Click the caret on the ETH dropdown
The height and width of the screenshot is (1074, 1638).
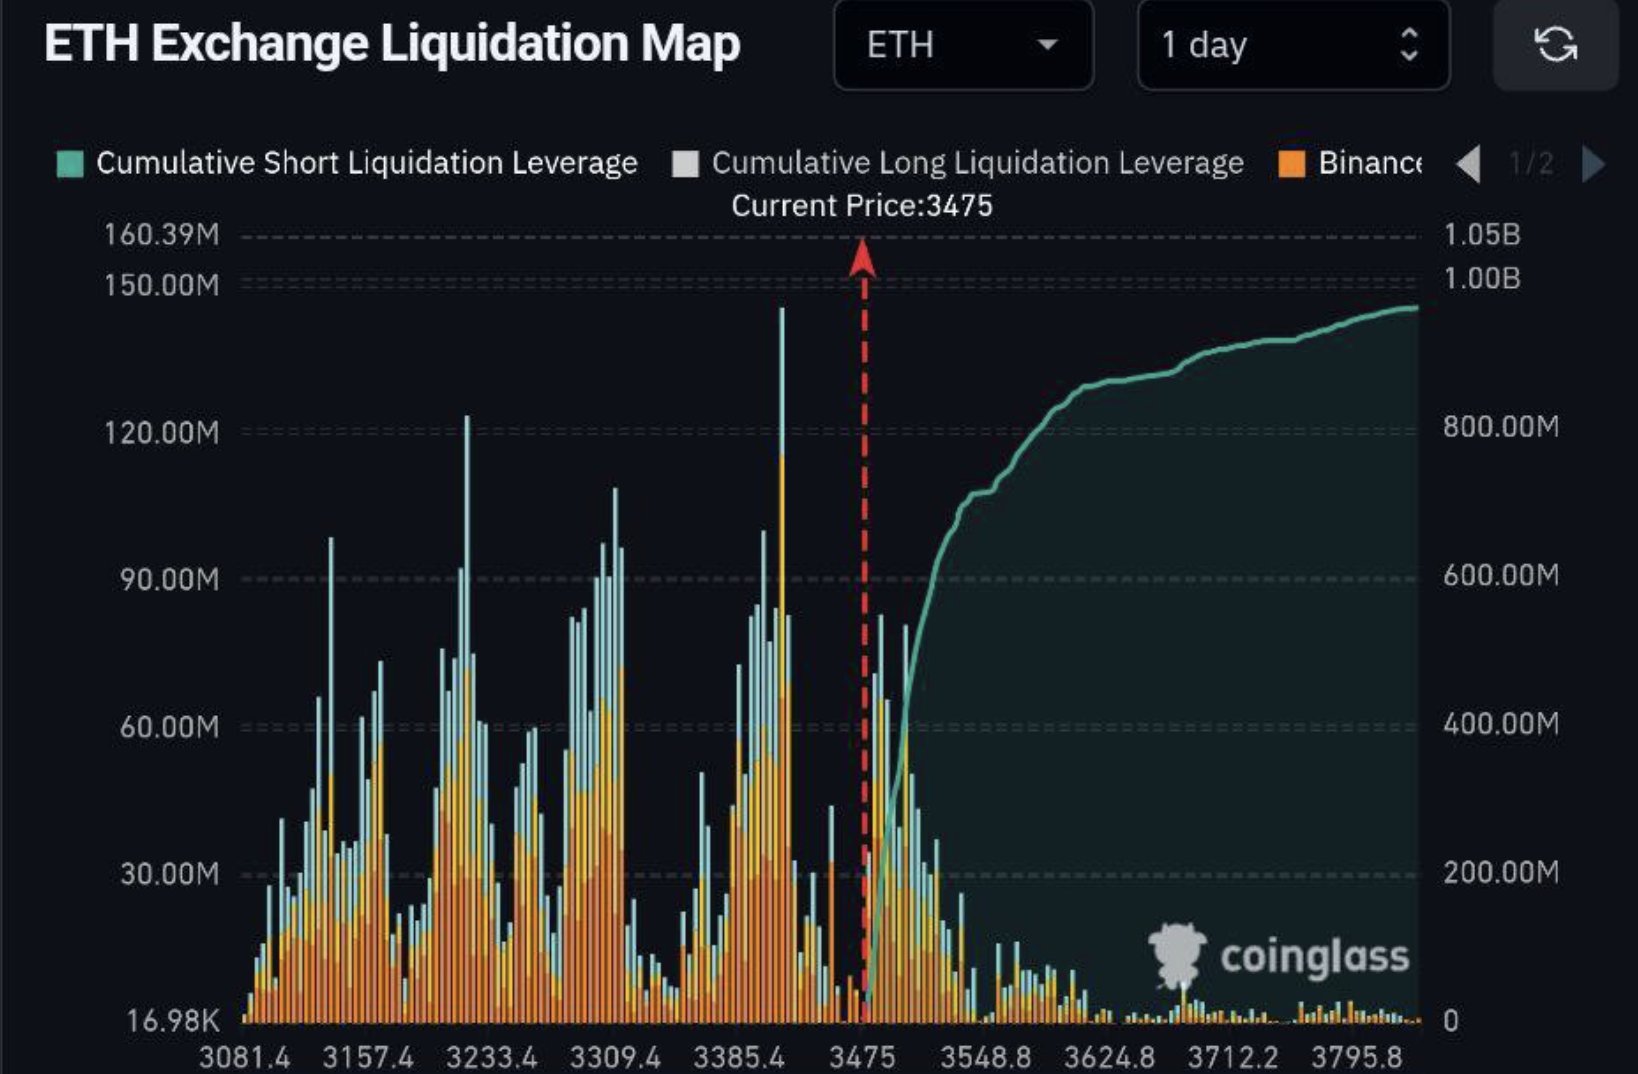click(x=1047, y=46)
